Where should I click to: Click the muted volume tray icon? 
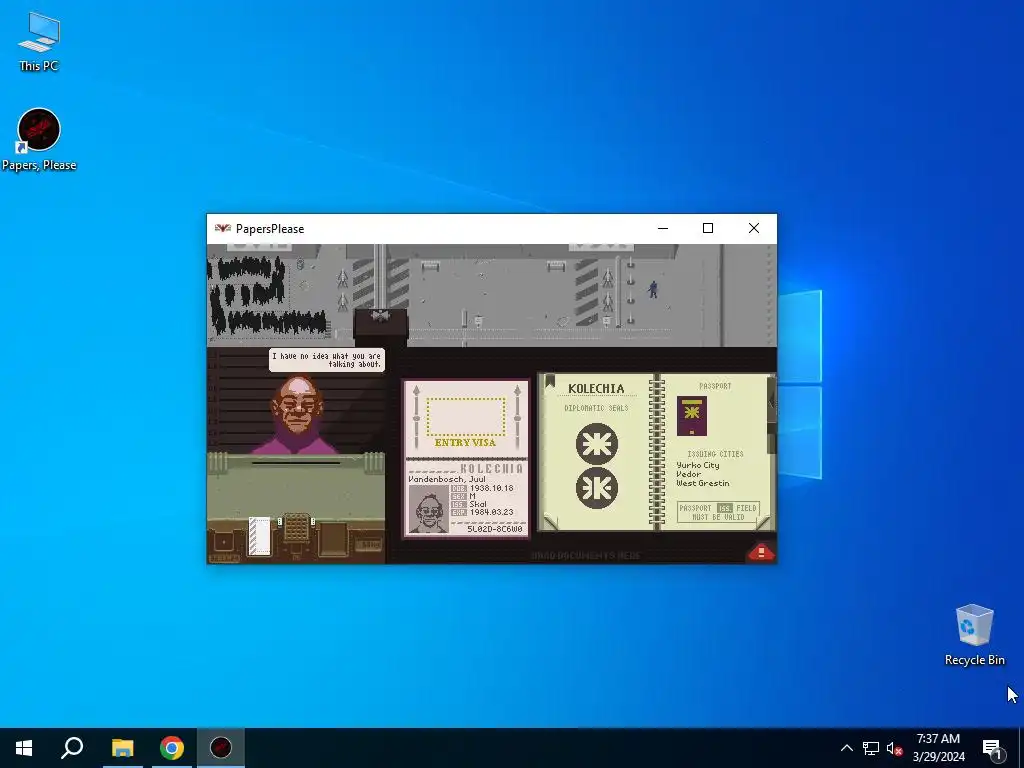[x=894, y=748]
